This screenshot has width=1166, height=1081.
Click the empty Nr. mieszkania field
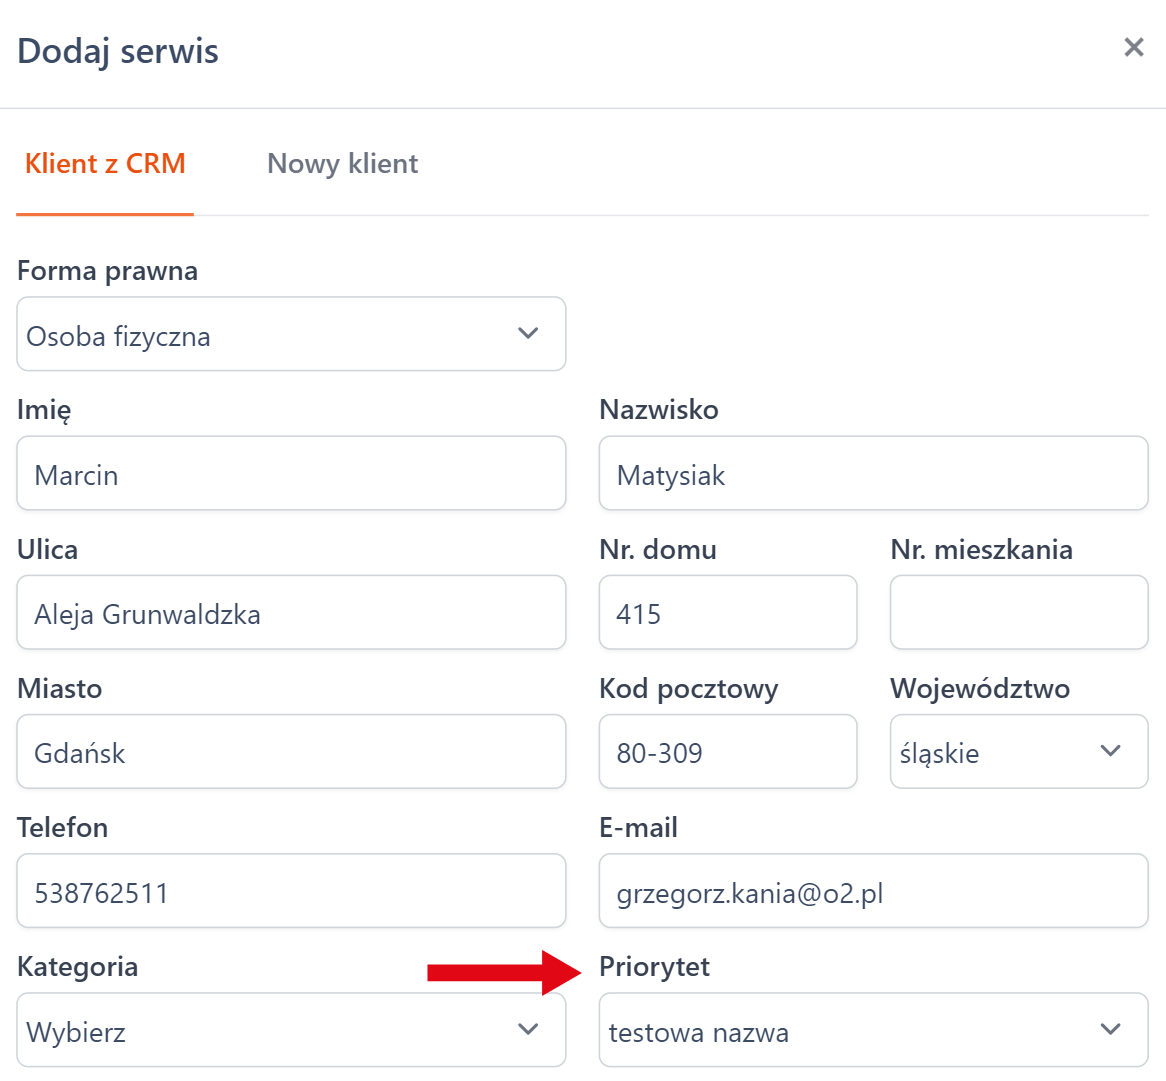[1018, 613]
